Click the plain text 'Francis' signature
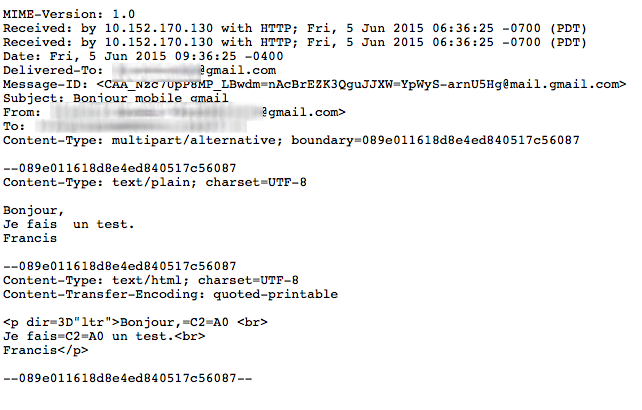 tap(30, 238)
